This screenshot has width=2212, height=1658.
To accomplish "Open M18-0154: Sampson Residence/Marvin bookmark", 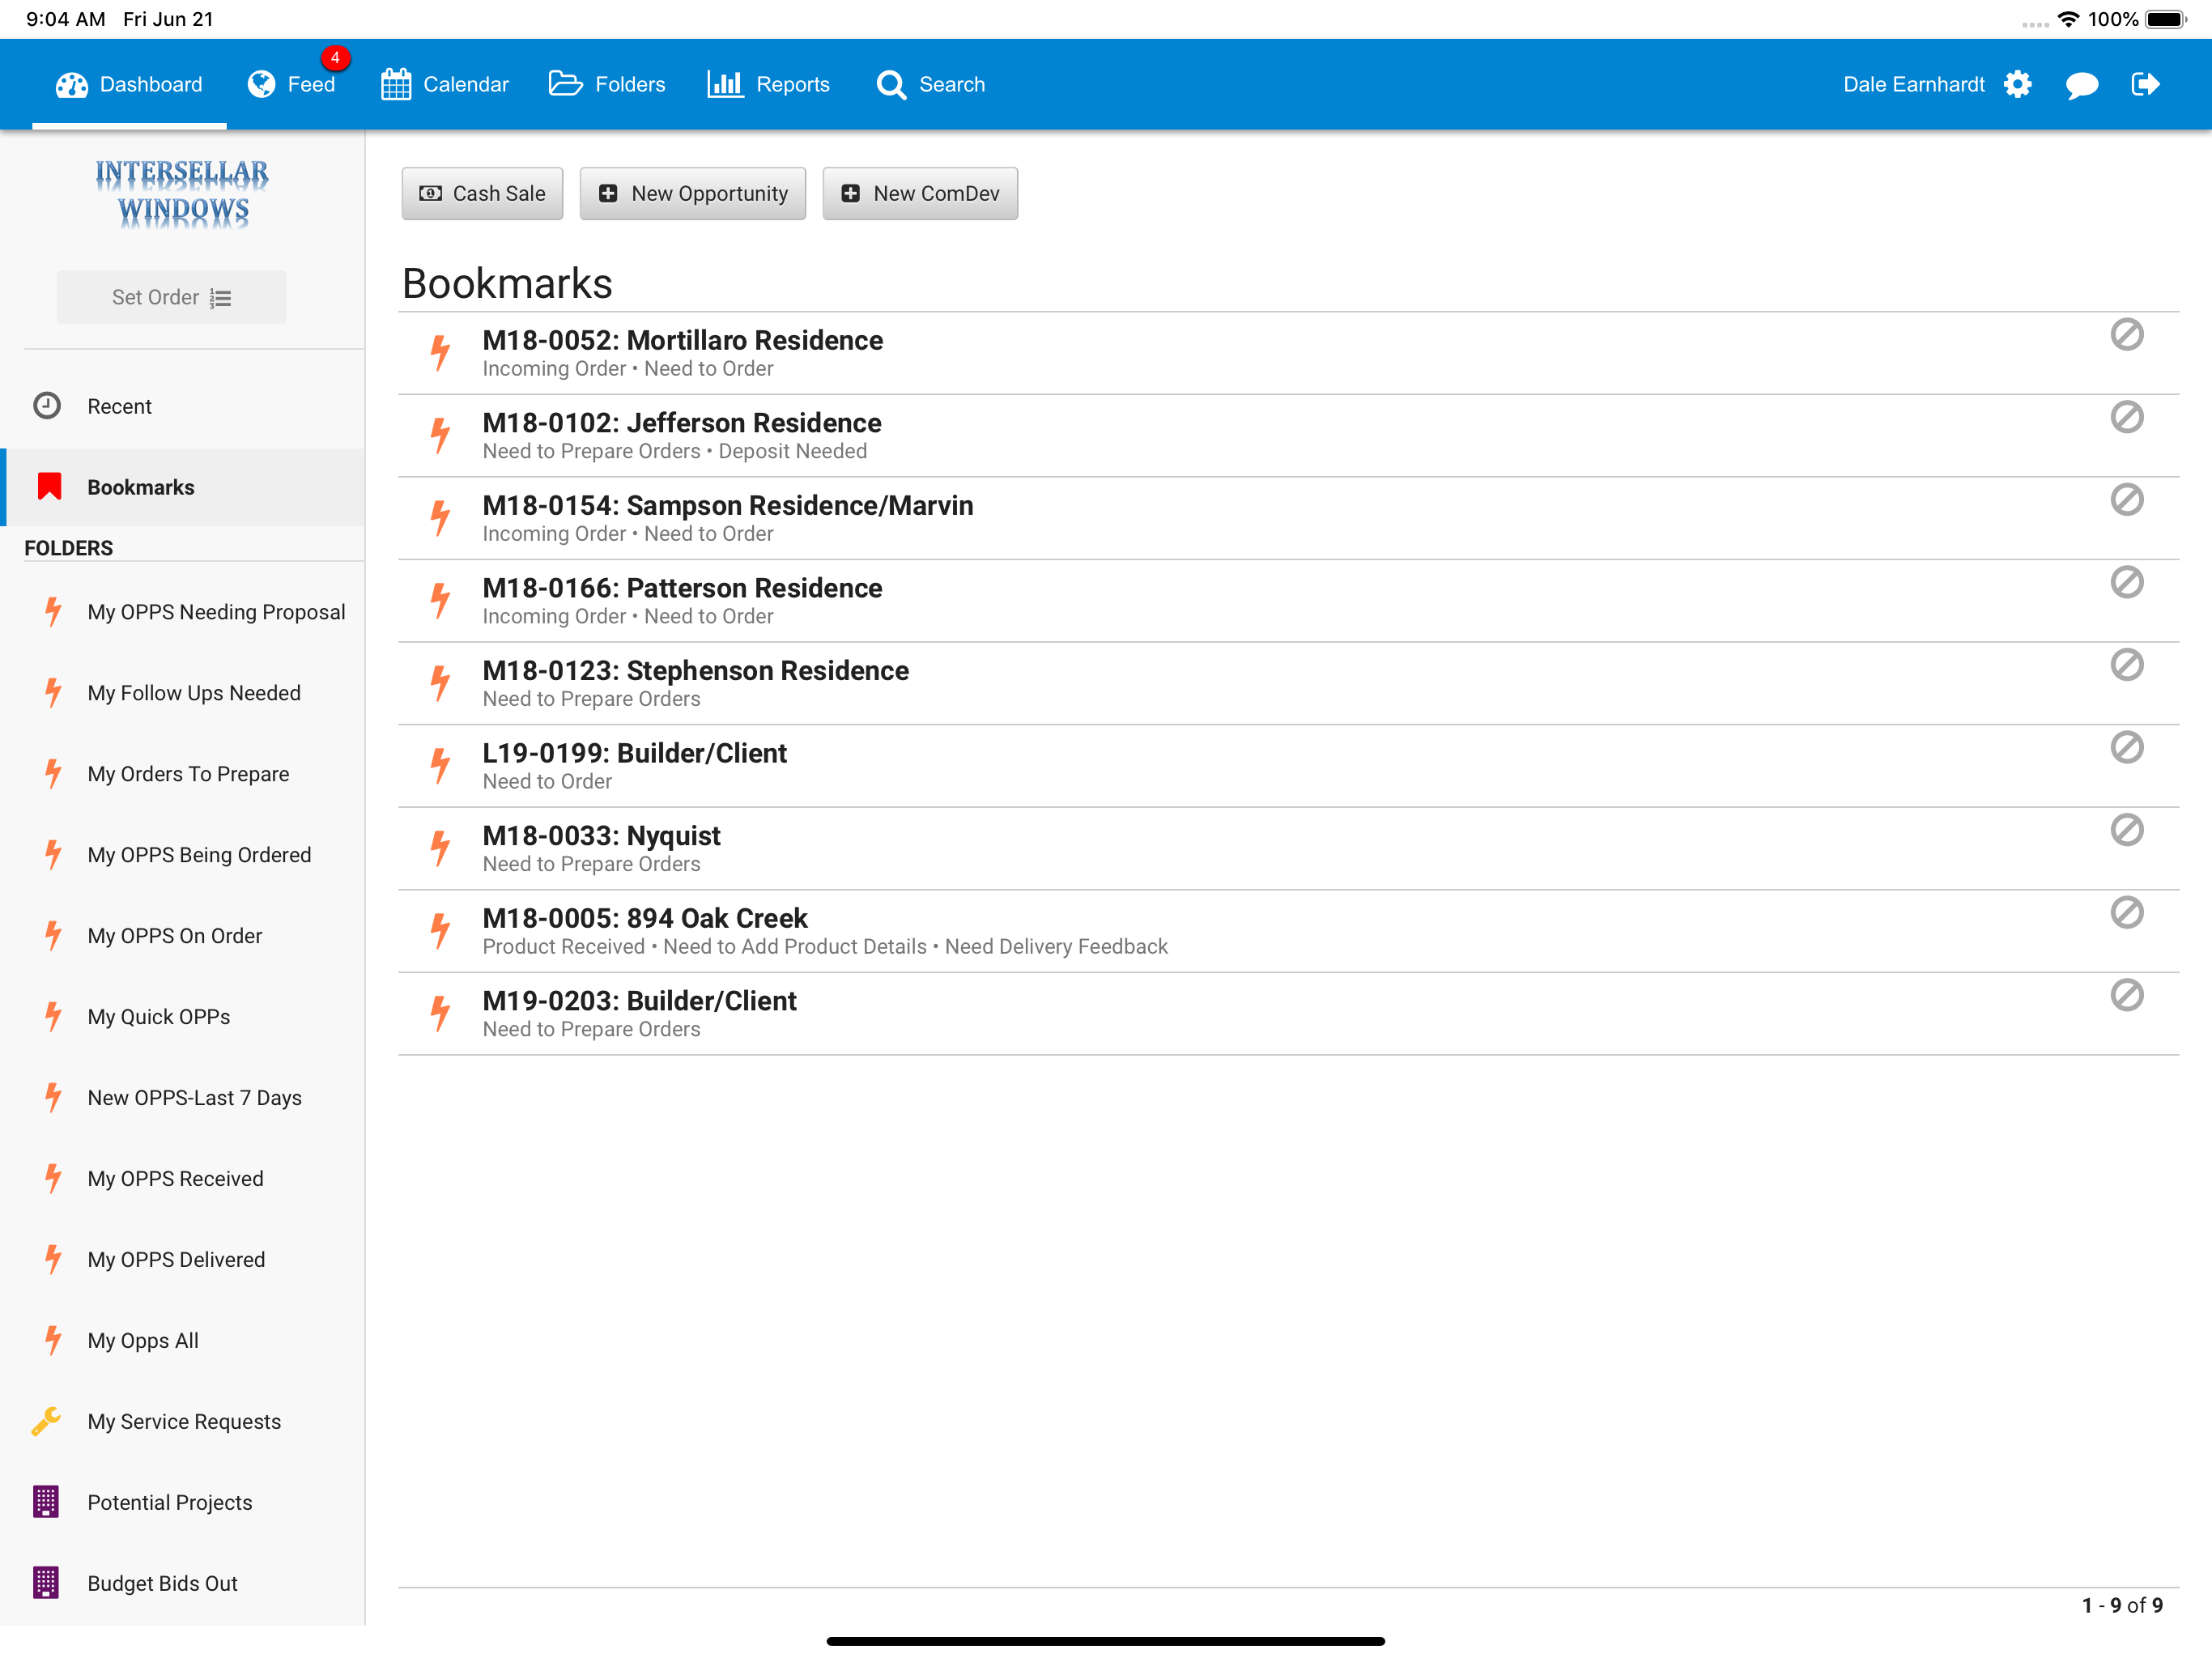I will 1288,518.
